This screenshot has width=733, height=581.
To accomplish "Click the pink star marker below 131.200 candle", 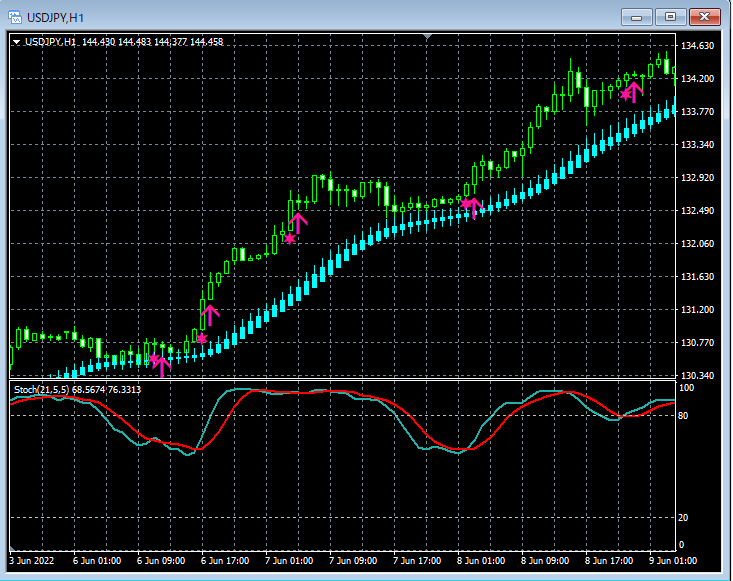I will point(202,339).
